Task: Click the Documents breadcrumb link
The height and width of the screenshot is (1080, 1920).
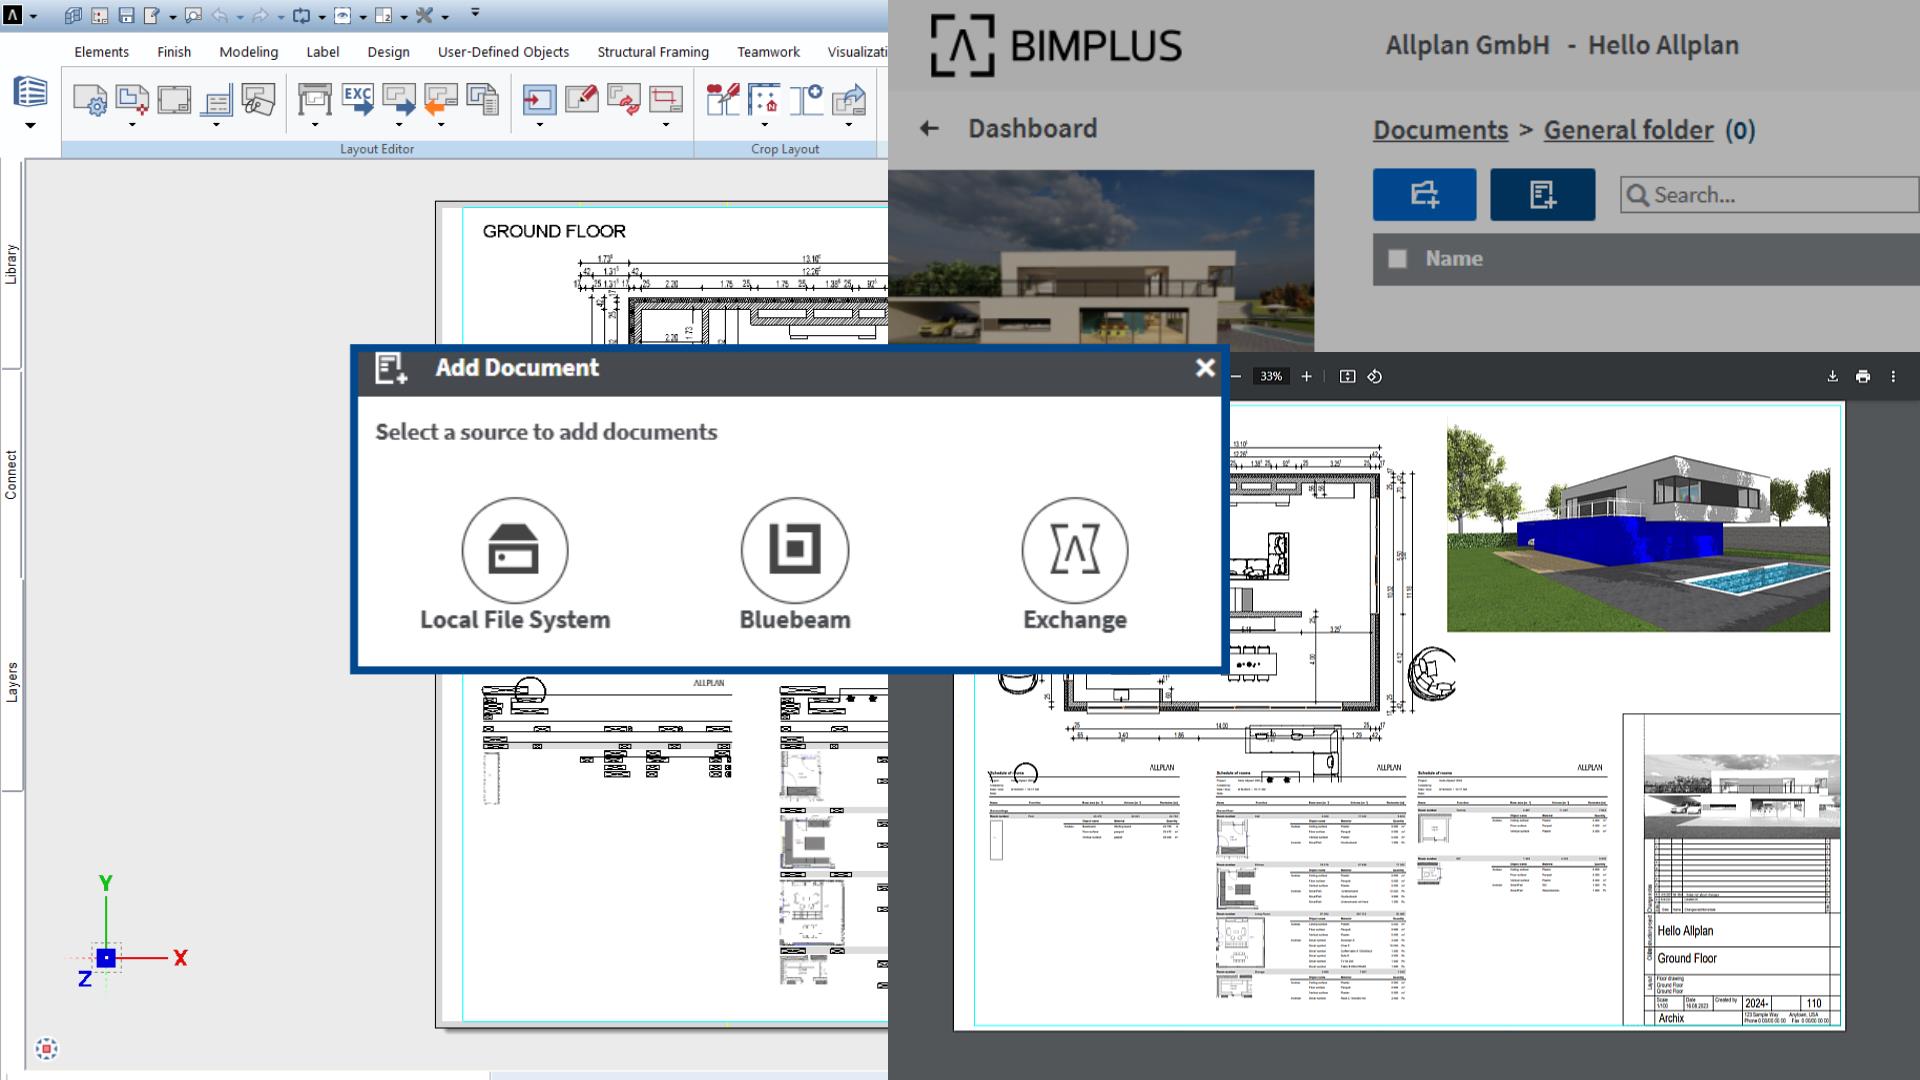Action: [x=1440, y=130]
